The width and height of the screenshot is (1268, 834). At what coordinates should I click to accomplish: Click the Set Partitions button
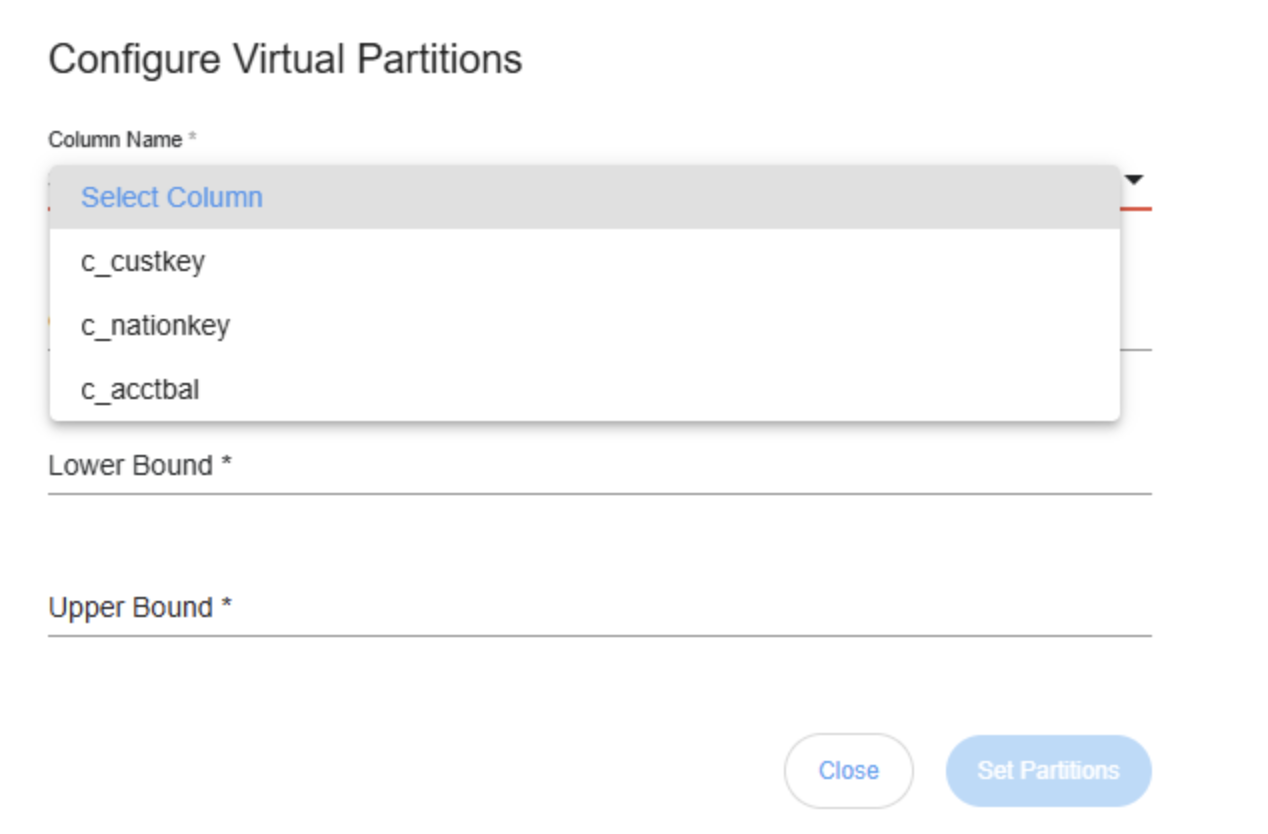(x=1048, y=771)
